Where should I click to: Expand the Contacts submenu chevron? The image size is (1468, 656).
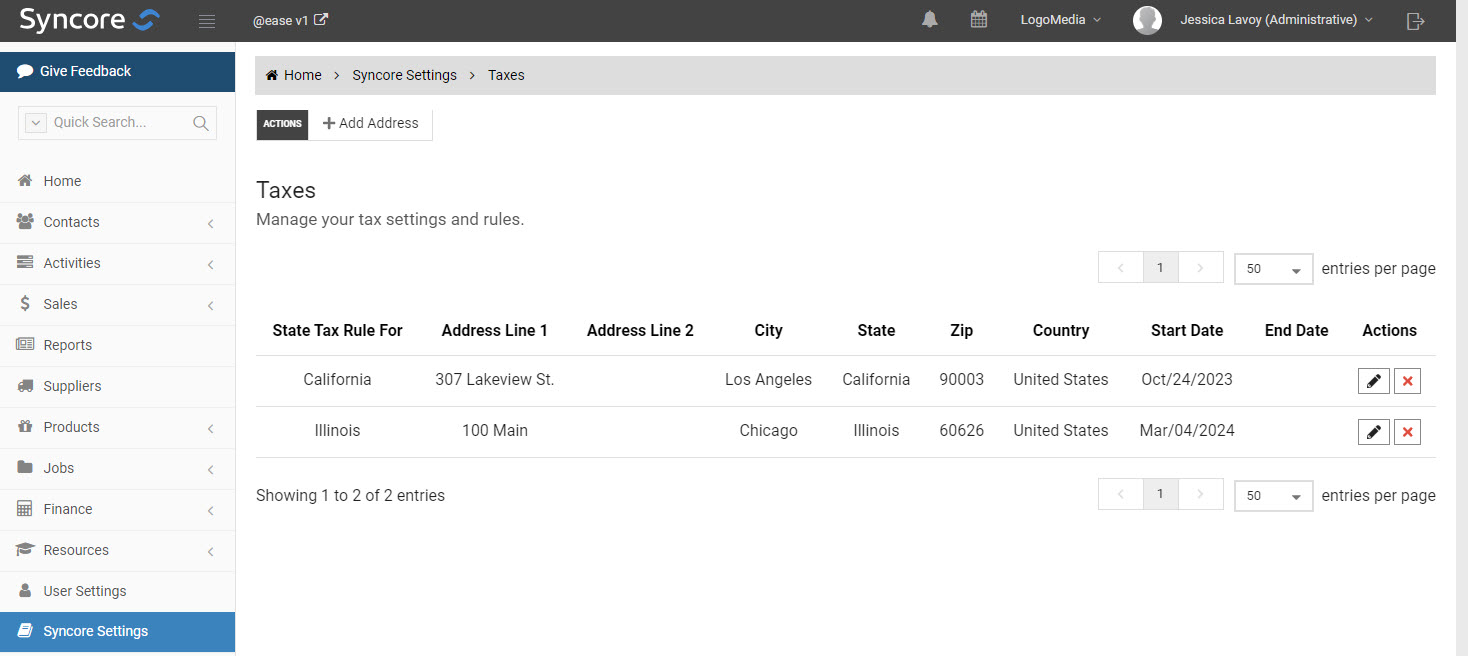[210, 223]
